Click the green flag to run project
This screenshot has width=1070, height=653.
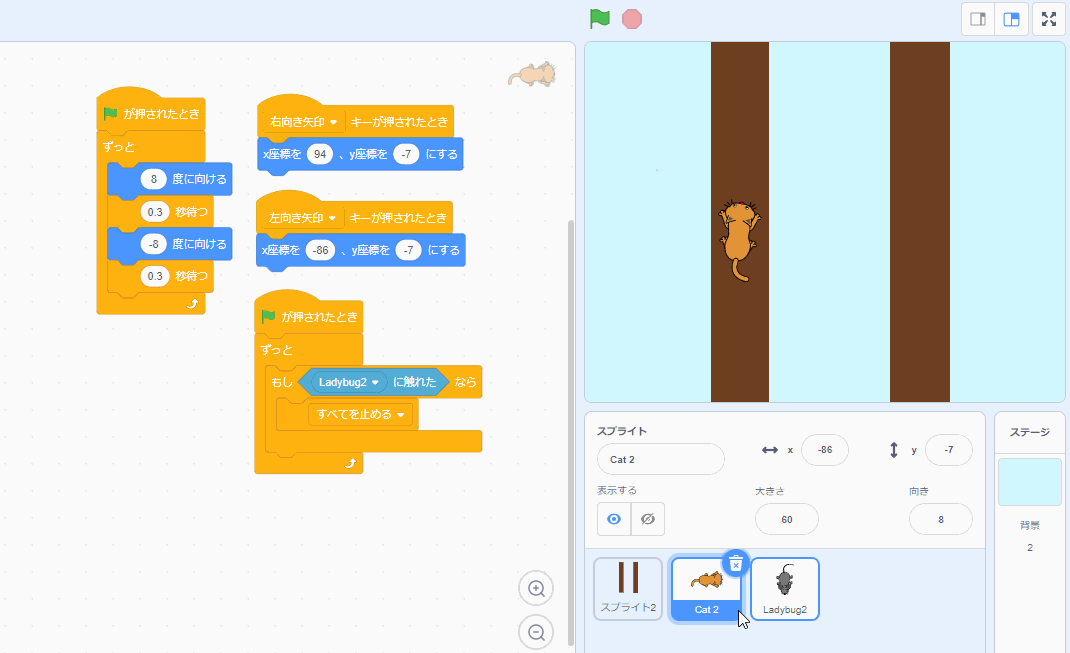tap(599, 19)
